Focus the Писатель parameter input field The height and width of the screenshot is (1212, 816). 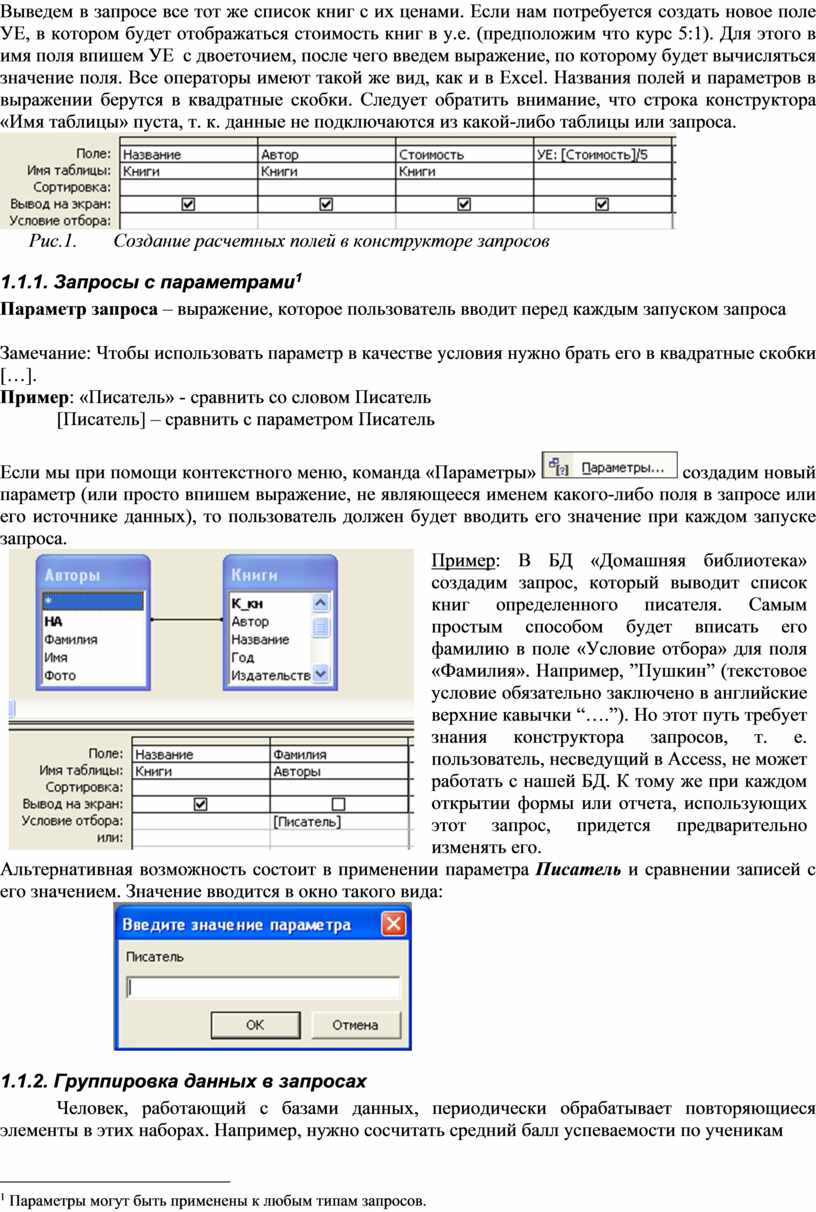[263, 988]
